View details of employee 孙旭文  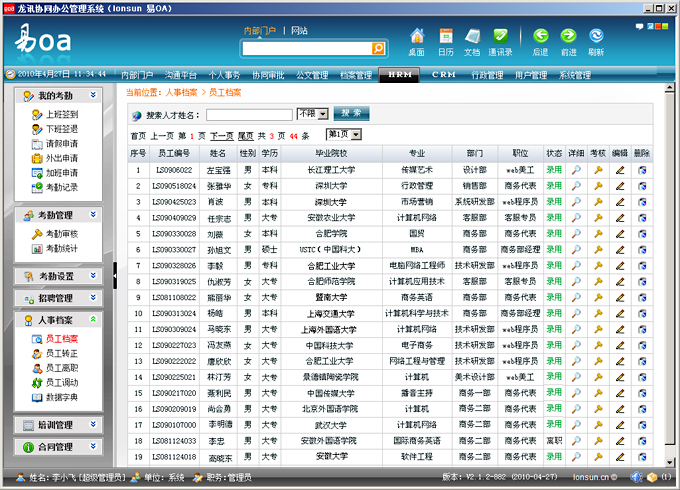point(576,250)
